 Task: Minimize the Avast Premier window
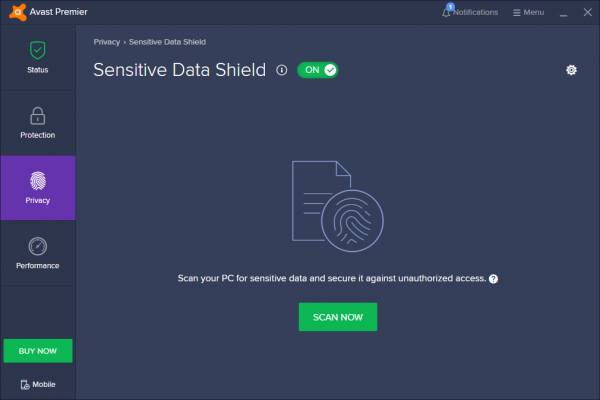(565, 12)
